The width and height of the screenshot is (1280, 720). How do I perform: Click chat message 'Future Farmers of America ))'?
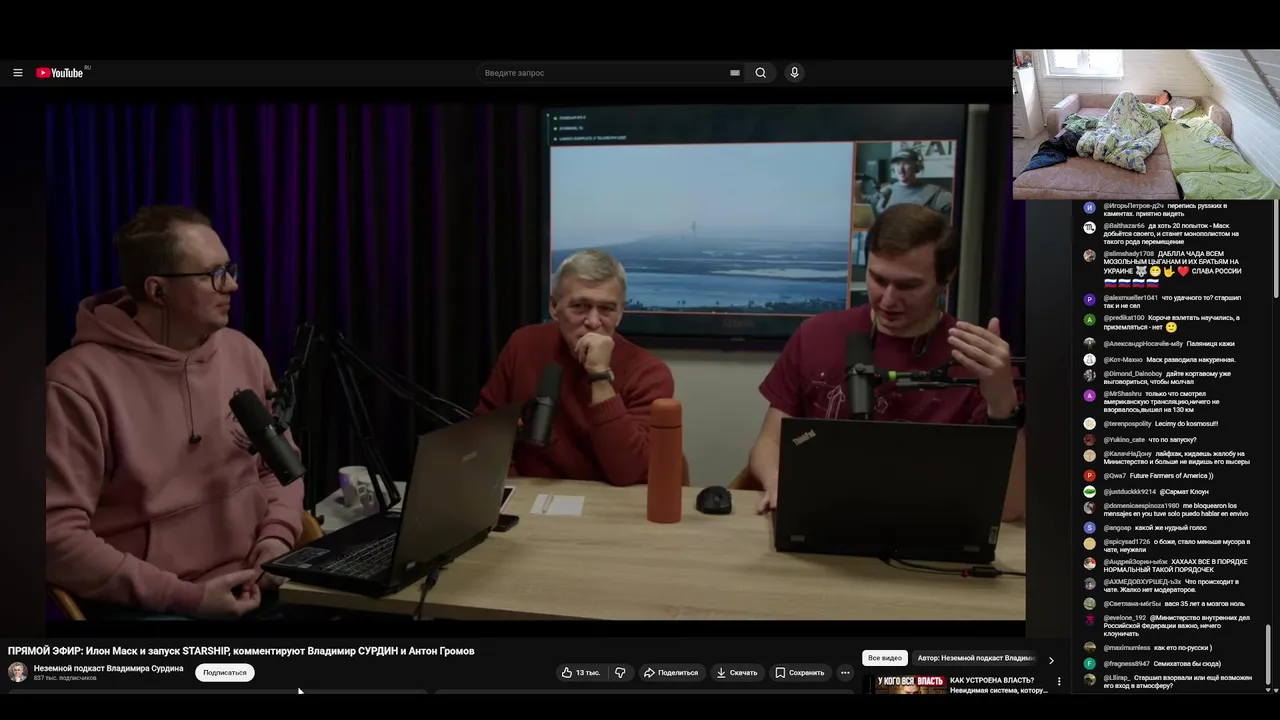click(1172, 476)
